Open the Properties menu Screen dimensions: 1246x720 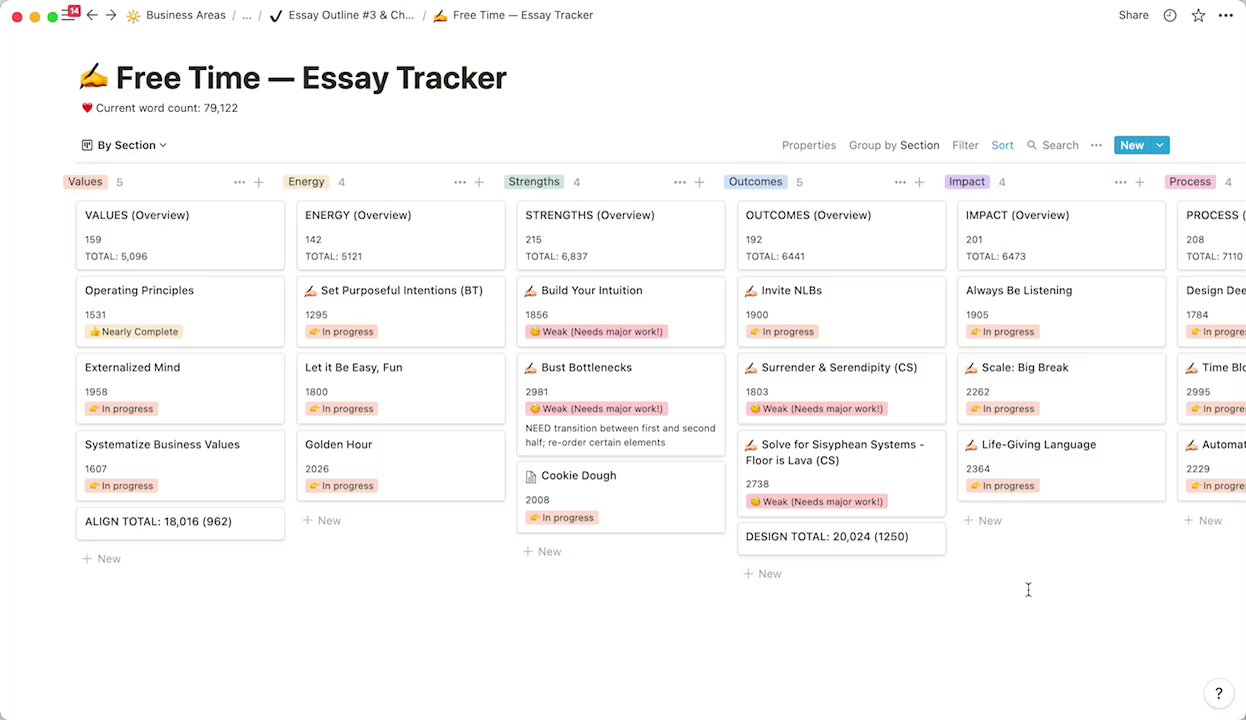(x=808, y=145)
